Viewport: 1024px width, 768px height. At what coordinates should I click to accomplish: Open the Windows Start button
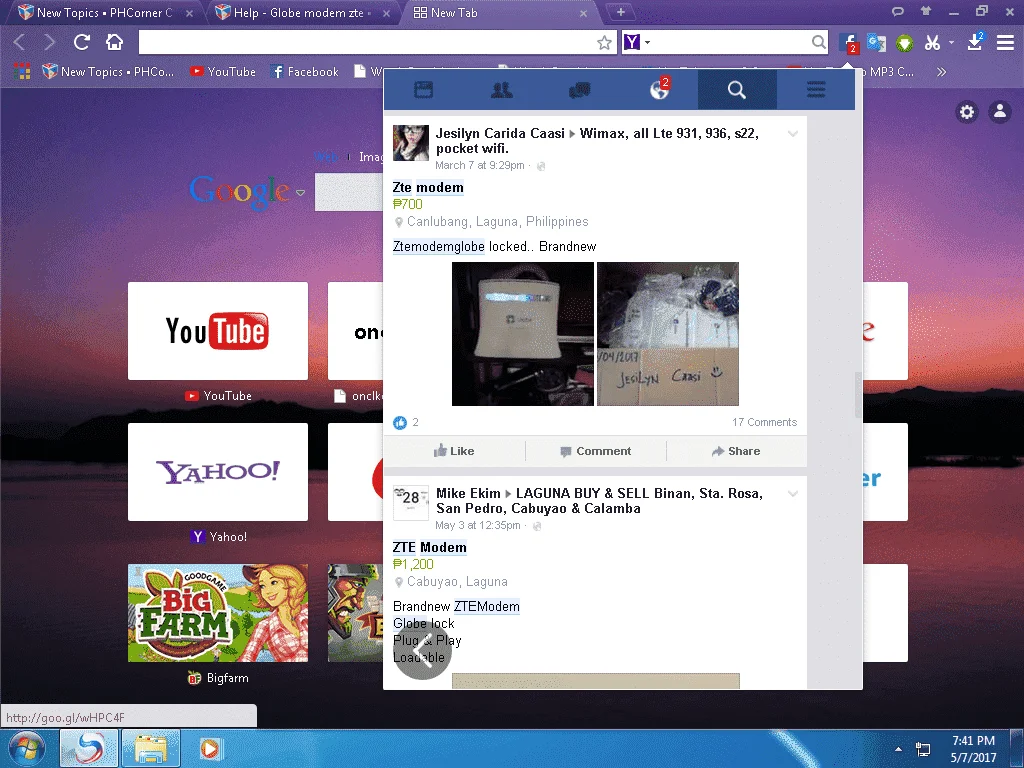point(26,748)
